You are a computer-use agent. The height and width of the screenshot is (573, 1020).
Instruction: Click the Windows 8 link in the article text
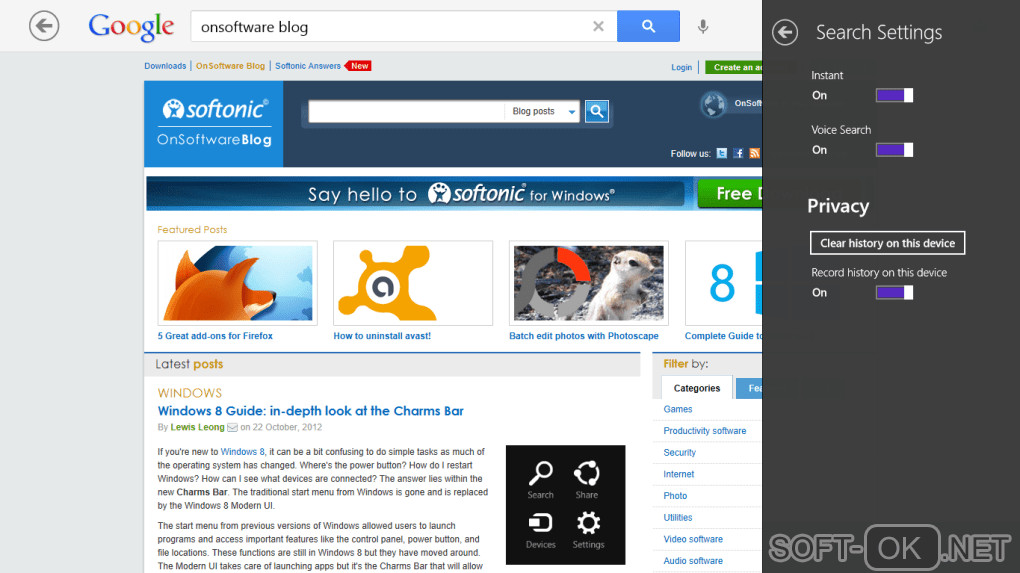(243, 451)
